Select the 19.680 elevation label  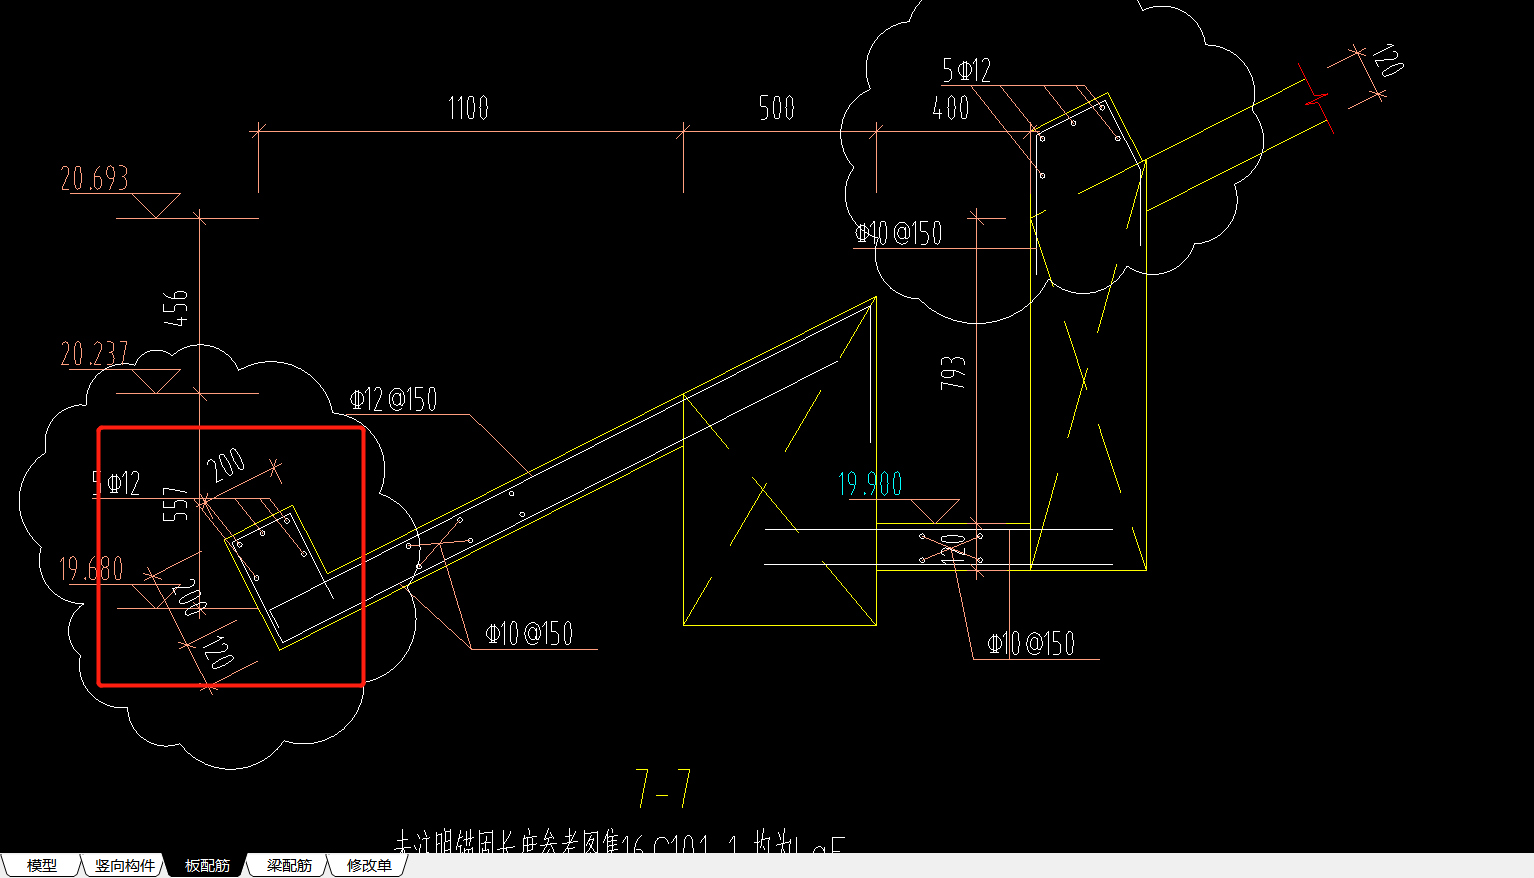point(91,570)
